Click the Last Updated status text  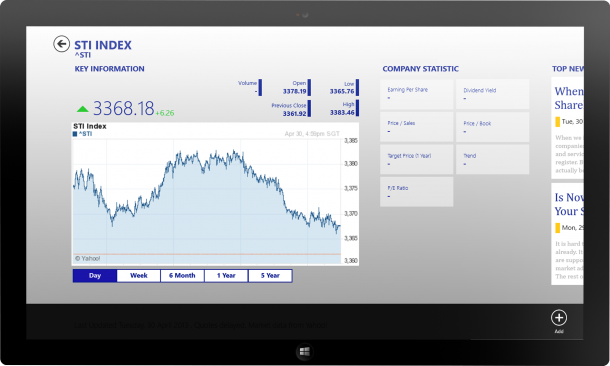[201, 325]
